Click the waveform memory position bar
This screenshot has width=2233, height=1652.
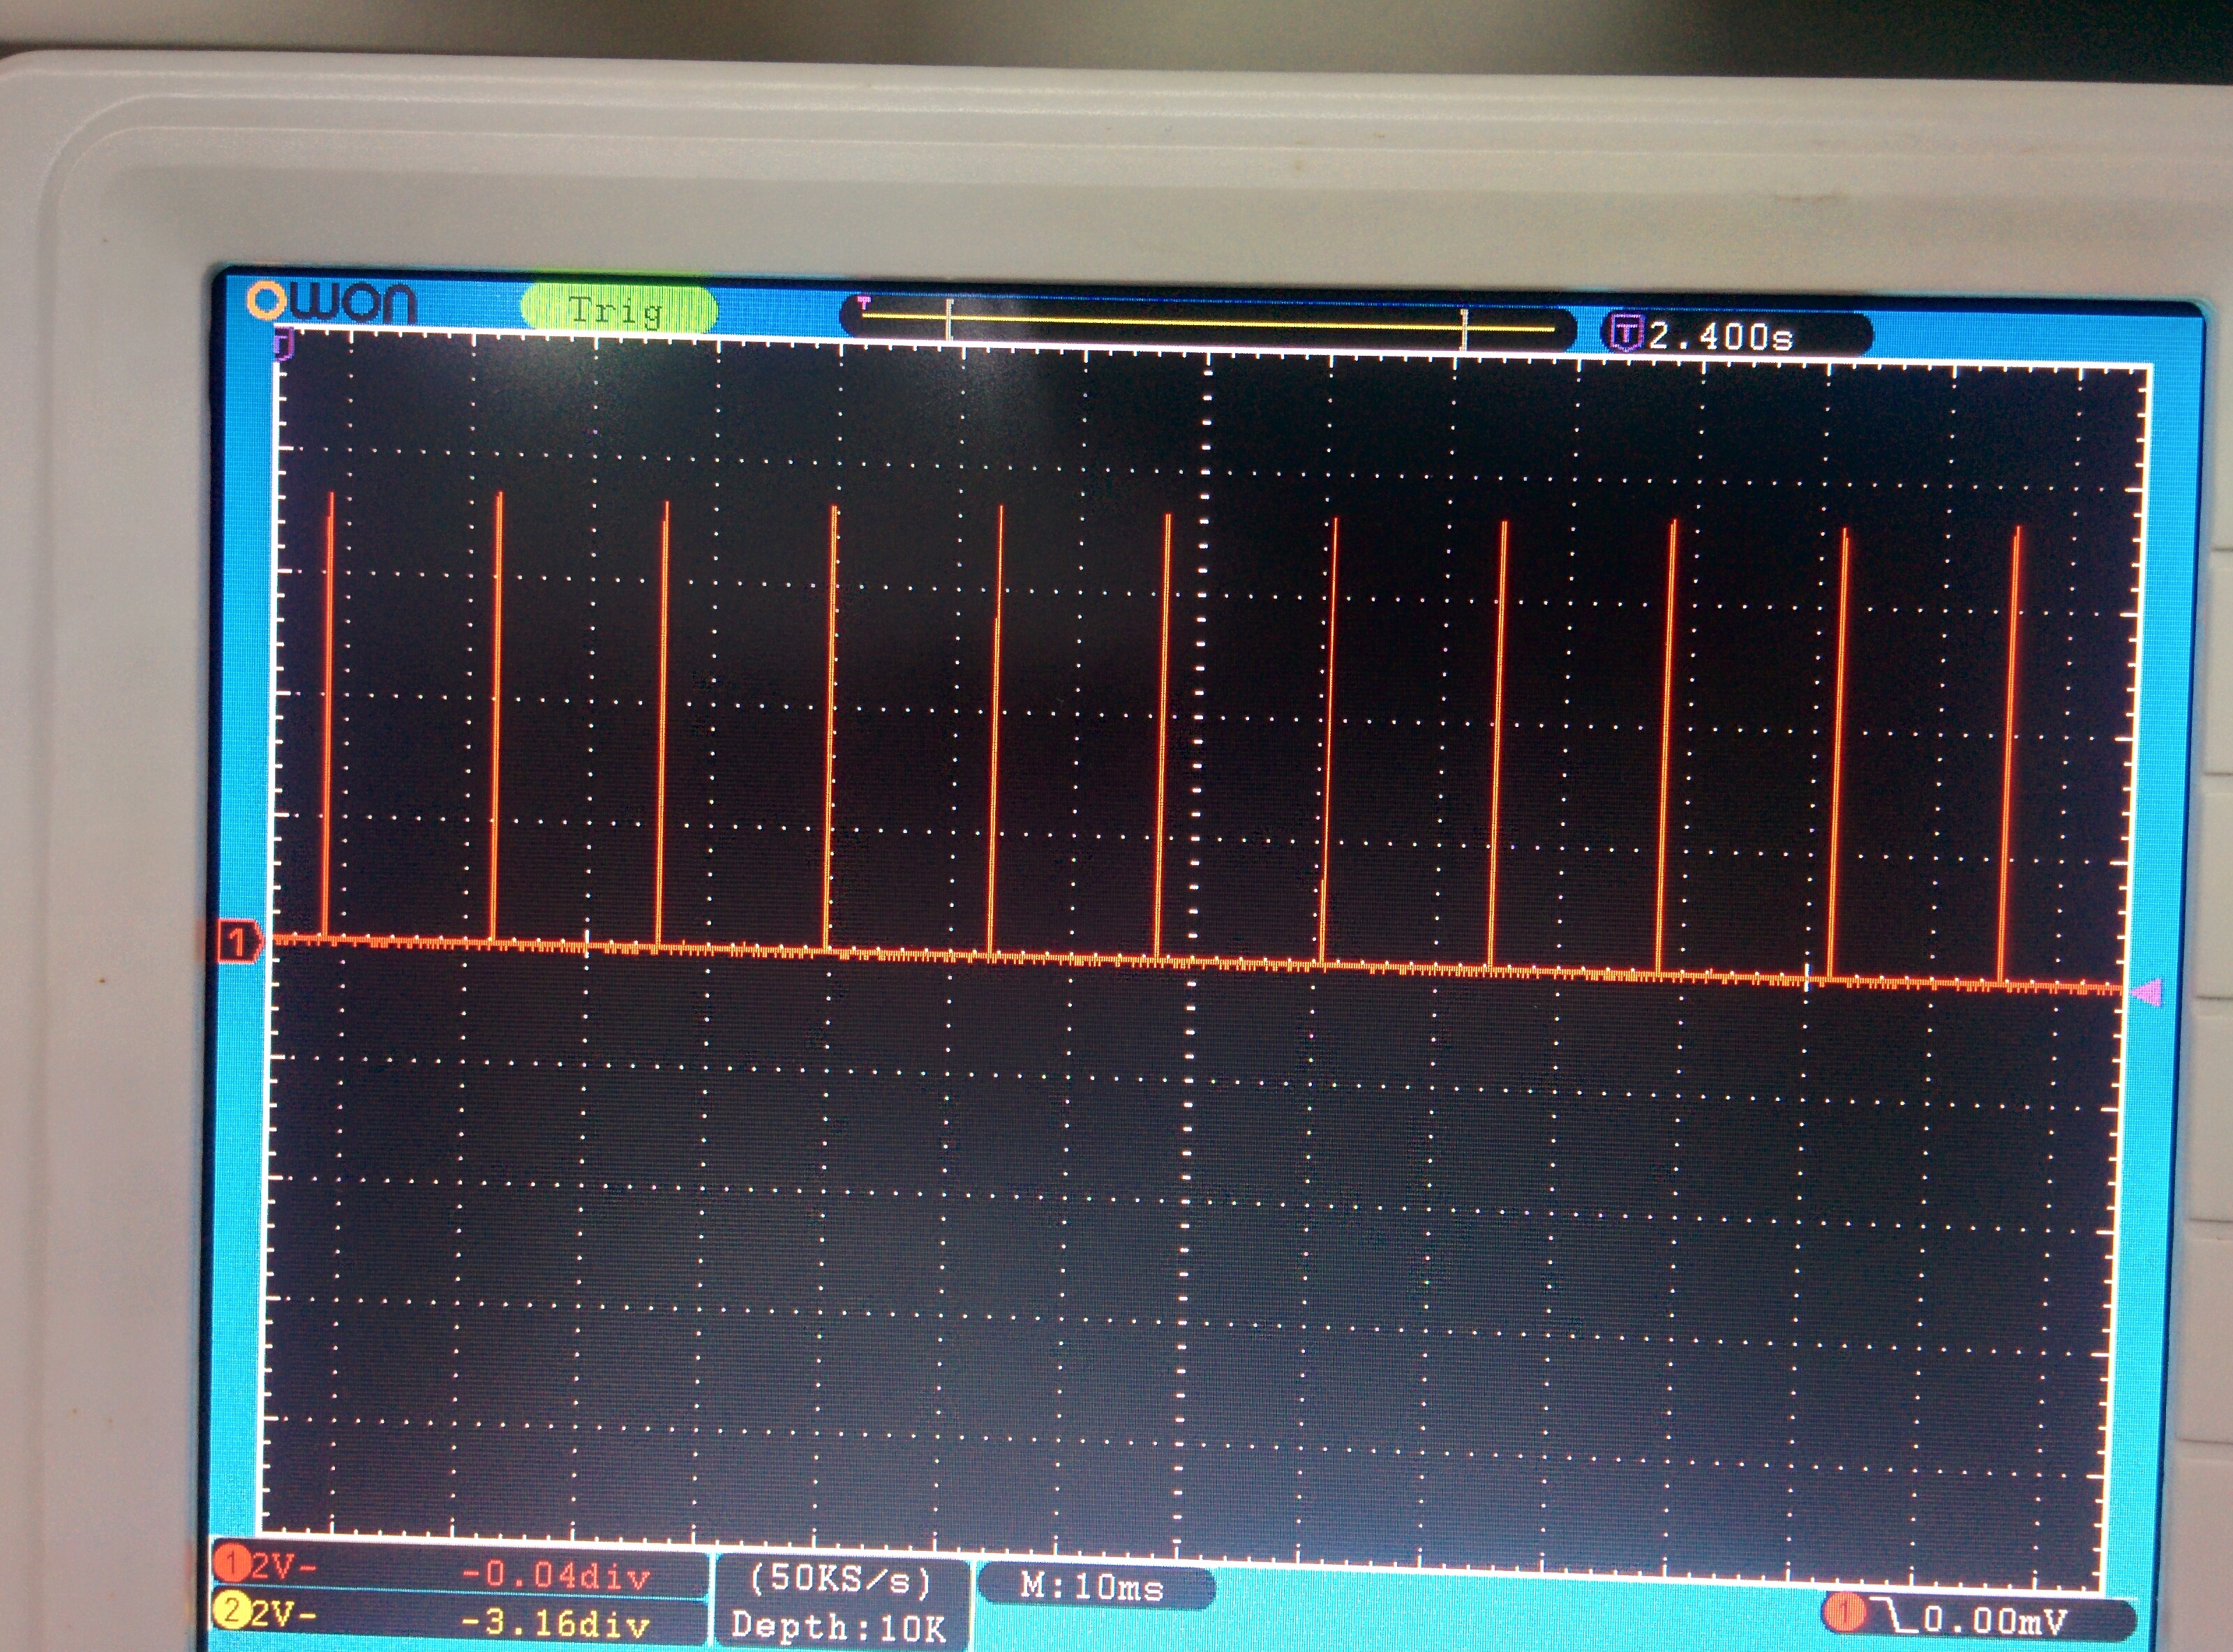click(1208, 324)
